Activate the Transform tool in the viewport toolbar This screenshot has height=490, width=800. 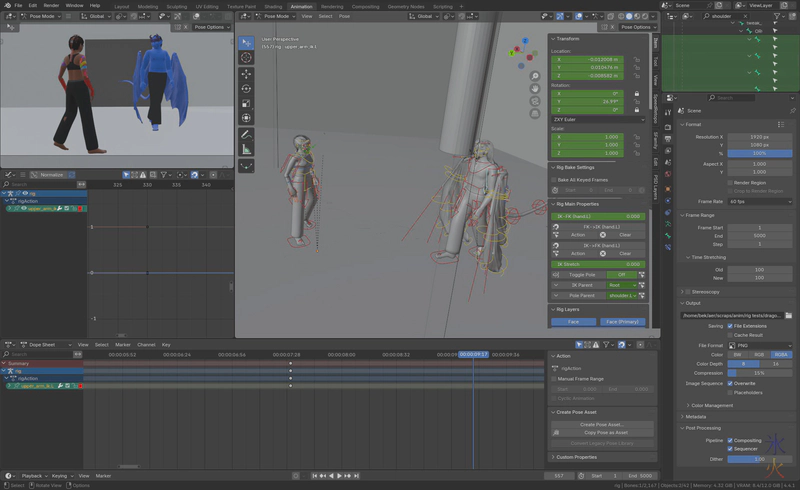(246, 118)
